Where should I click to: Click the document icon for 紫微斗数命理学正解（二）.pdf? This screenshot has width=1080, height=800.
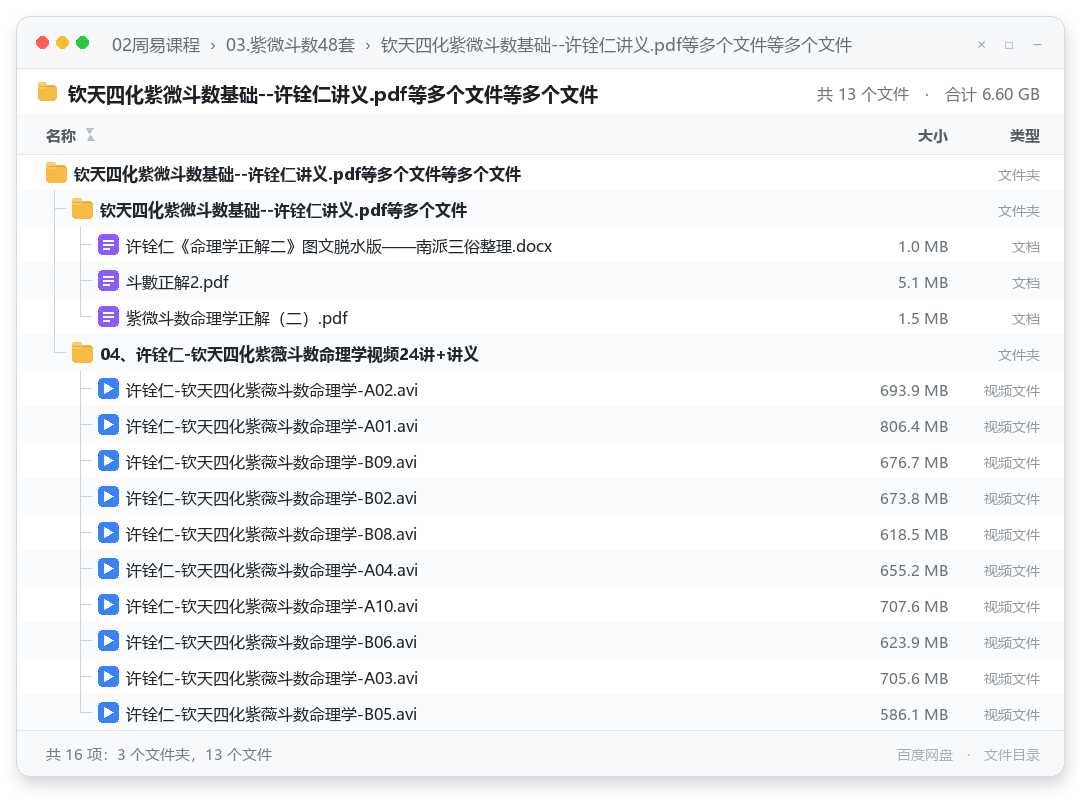(x=108, y=317)
